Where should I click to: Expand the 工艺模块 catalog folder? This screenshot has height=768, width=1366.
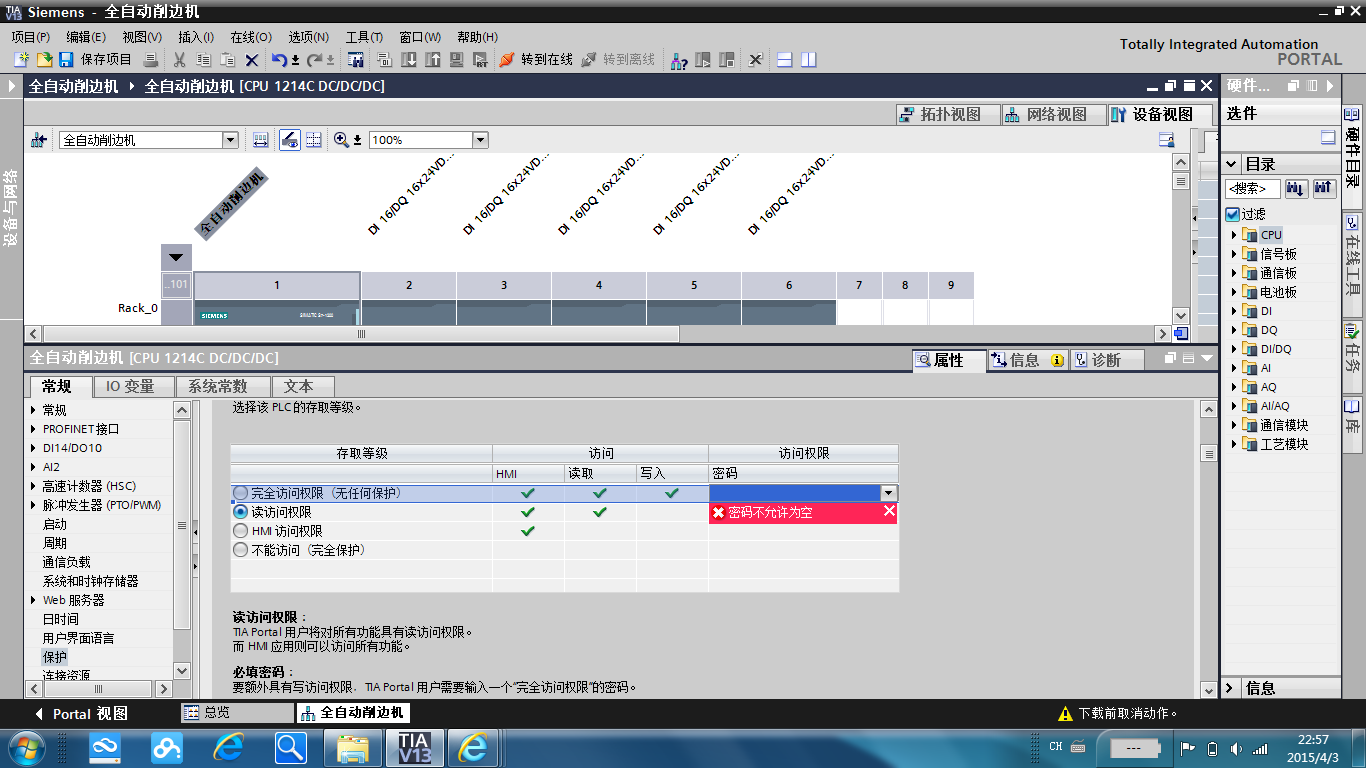1234,444
